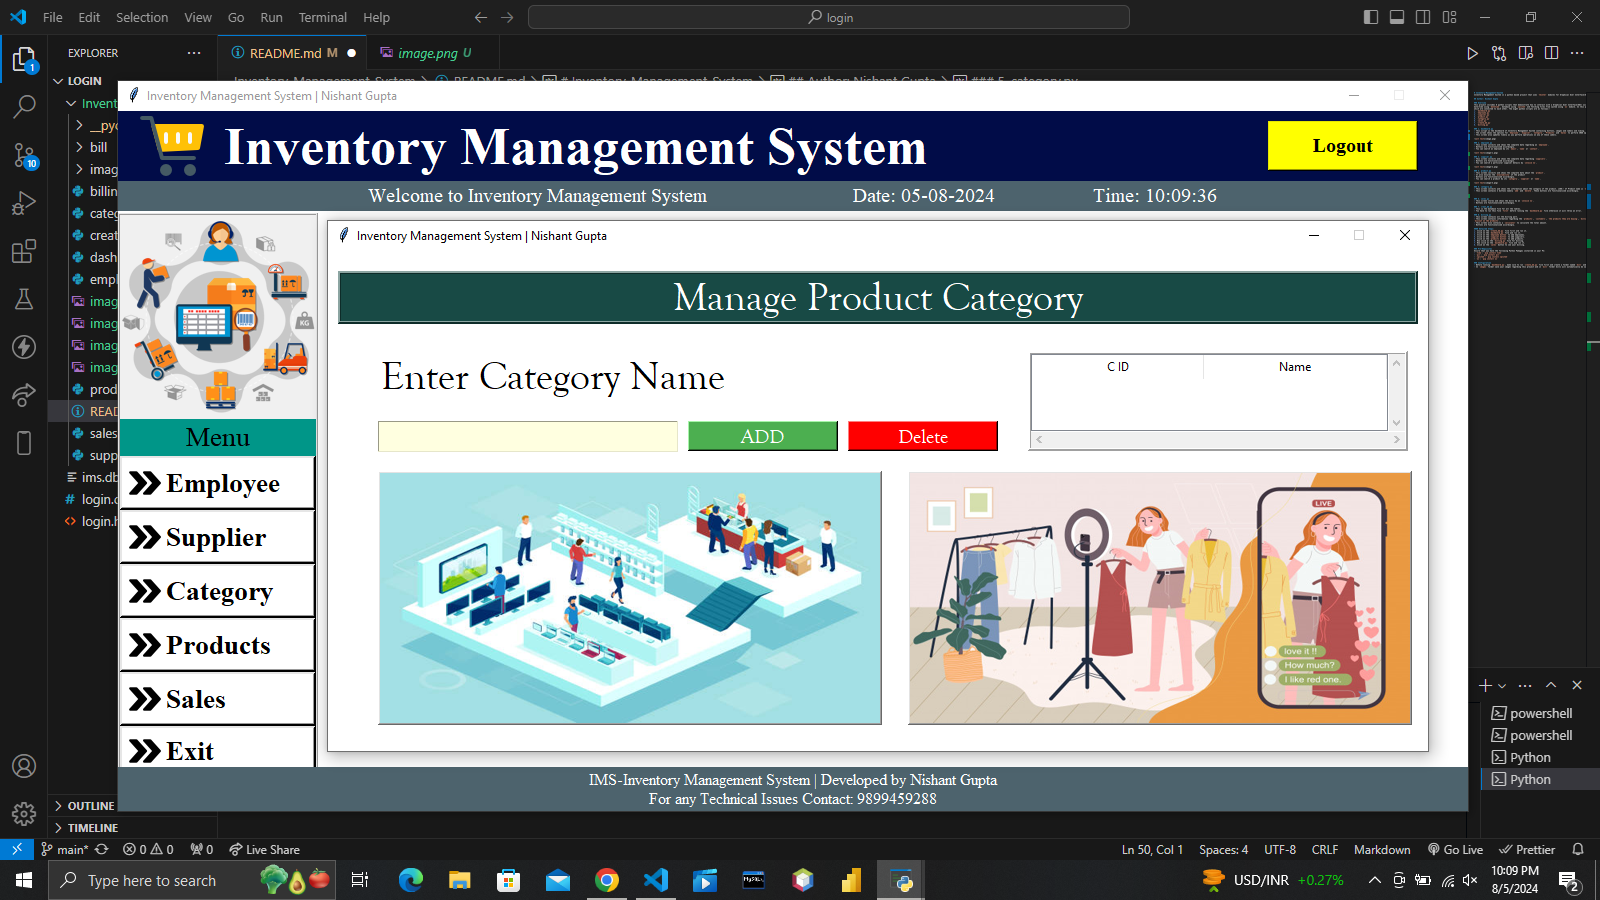This screenshot has width=1600, height=900.
Task: Click the category table horizontal scrollbar
Action: tap(1218, 440)
